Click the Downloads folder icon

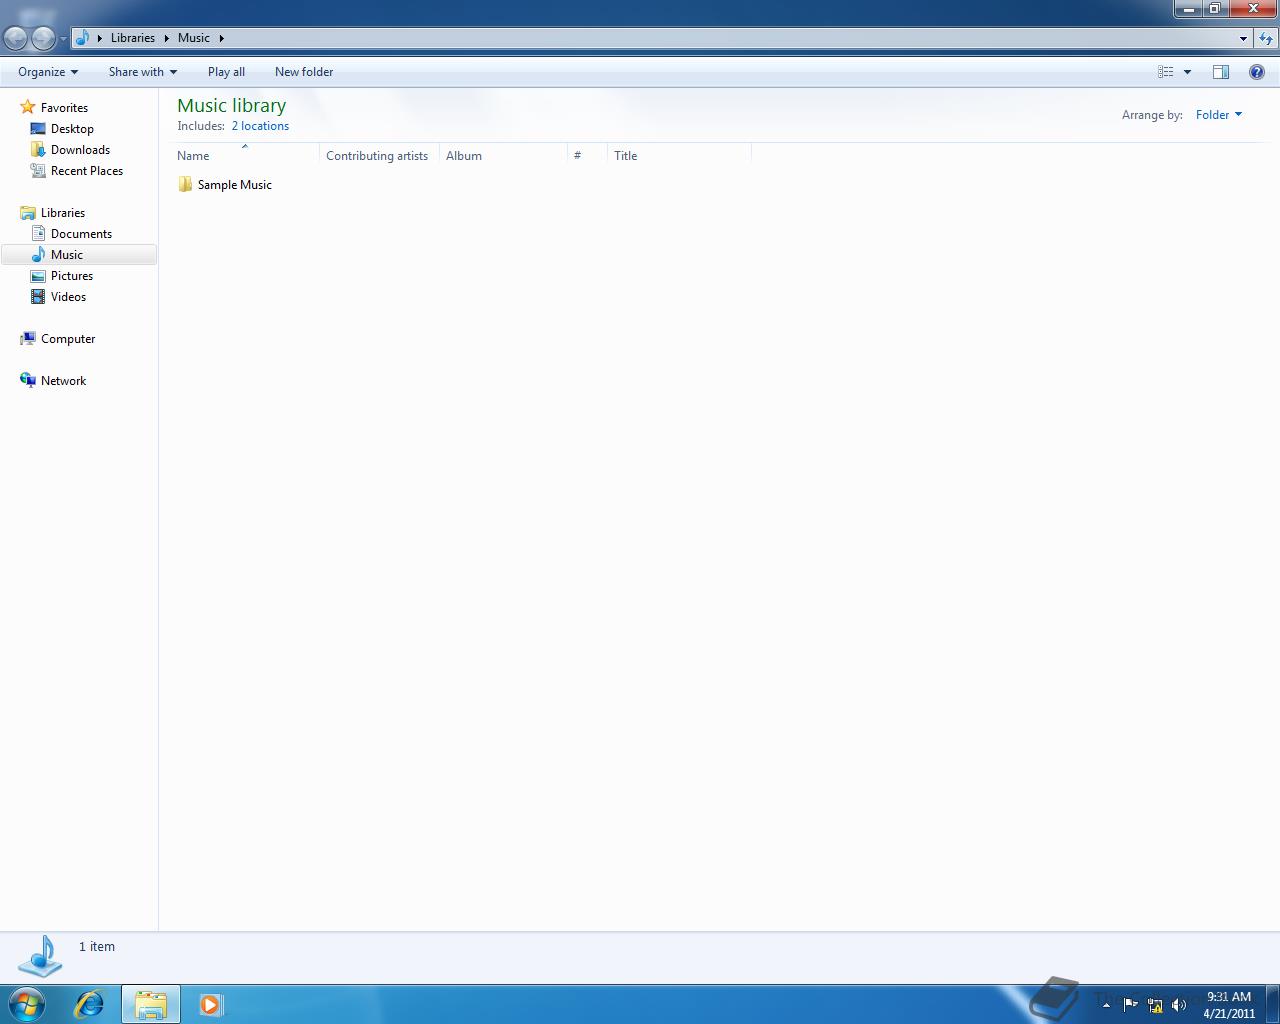(38, 149)
